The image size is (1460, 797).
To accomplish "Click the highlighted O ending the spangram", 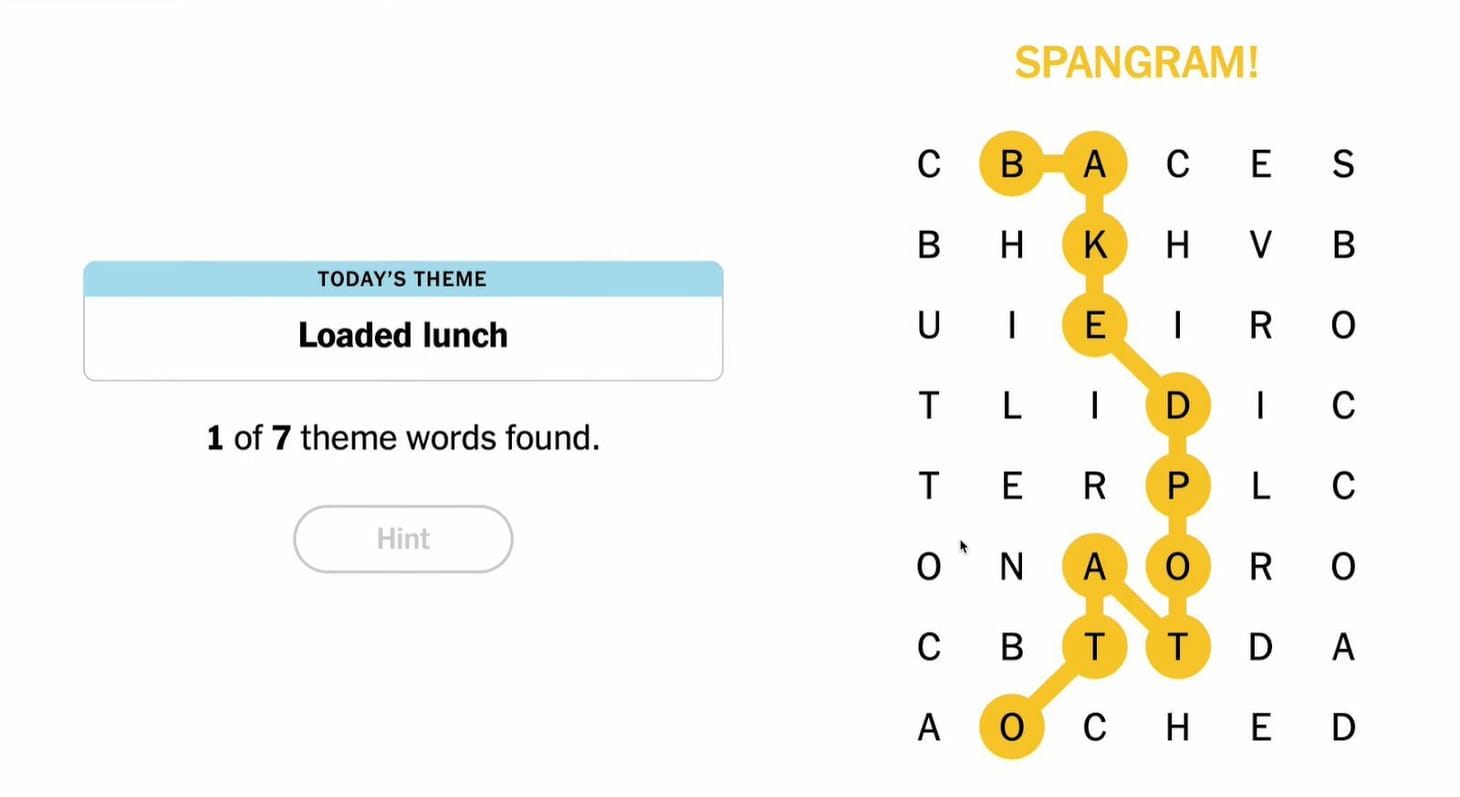I will click(x=1011, y=728).
